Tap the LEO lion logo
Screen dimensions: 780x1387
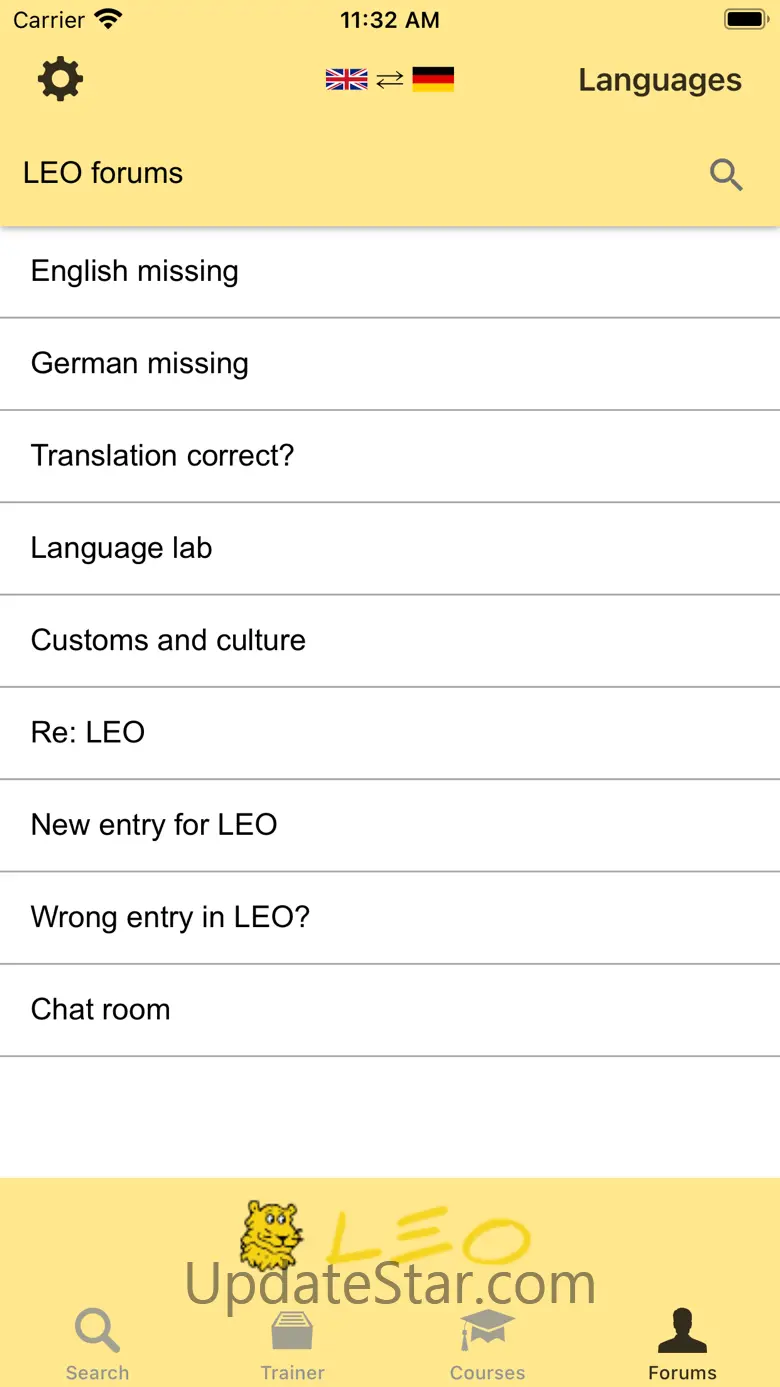[272, 1234]
